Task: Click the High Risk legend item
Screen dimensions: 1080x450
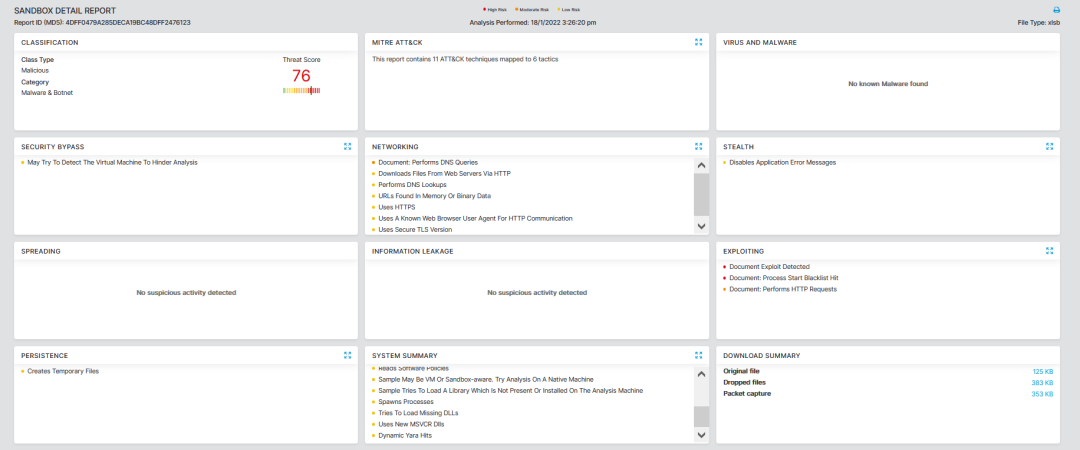Action: coord(494,9)
